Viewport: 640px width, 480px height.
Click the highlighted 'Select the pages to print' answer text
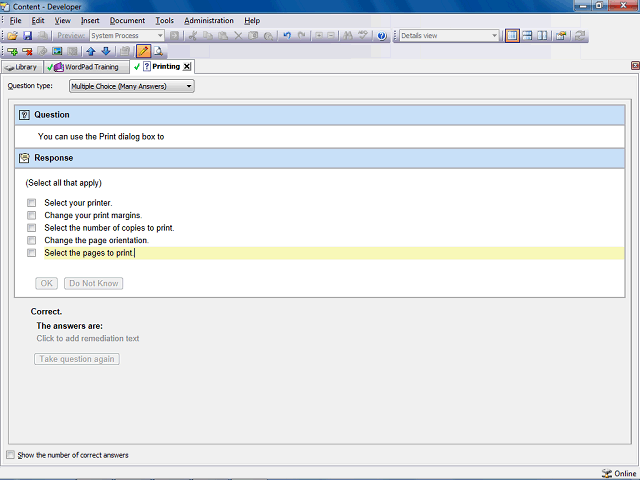pyautogui.click(x=89, y=253)
